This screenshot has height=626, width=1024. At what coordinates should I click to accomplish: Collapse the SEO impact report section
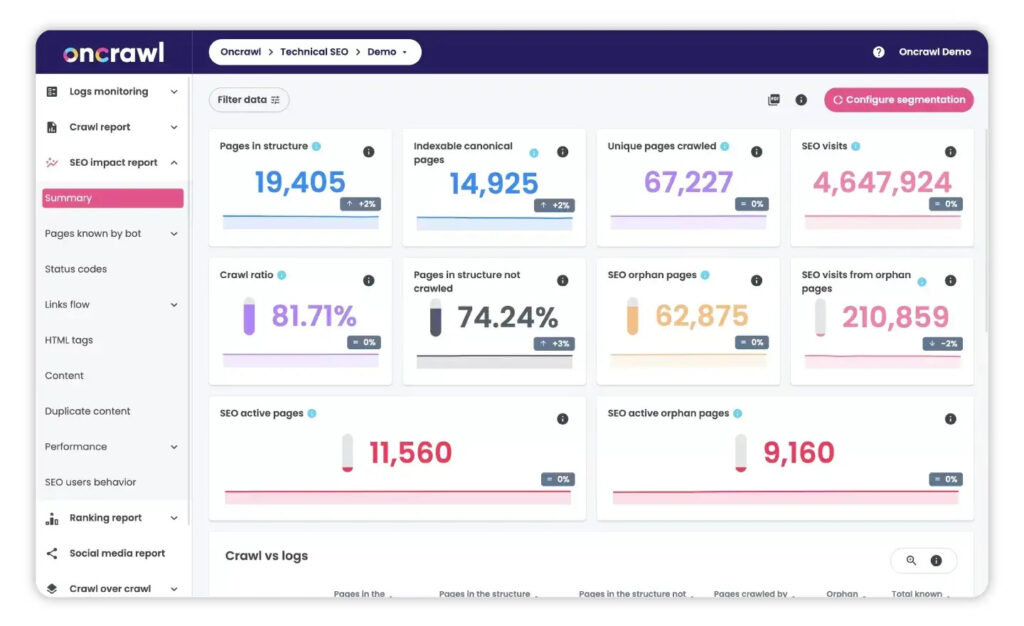(x=171, y=162)
